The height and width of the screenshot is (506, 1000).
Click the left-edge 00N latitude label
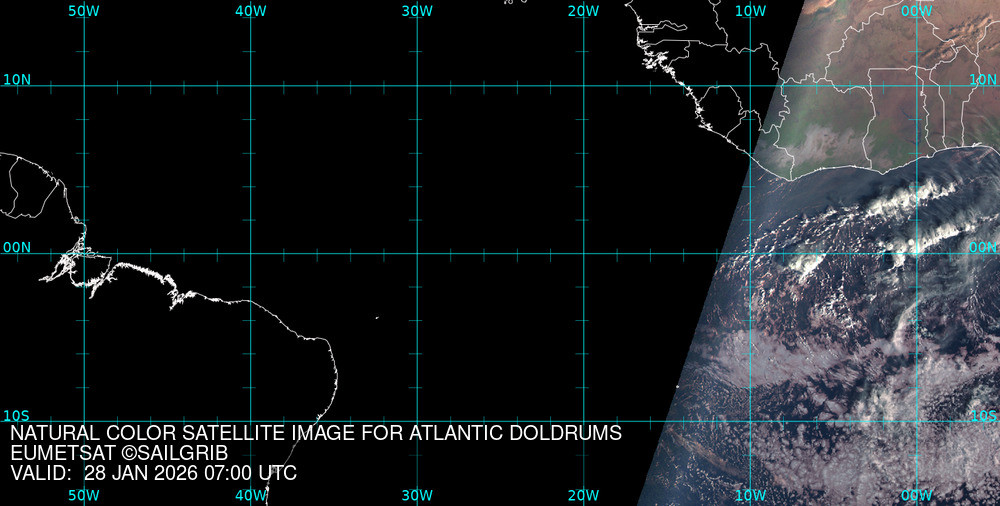[x=17, y=247]
